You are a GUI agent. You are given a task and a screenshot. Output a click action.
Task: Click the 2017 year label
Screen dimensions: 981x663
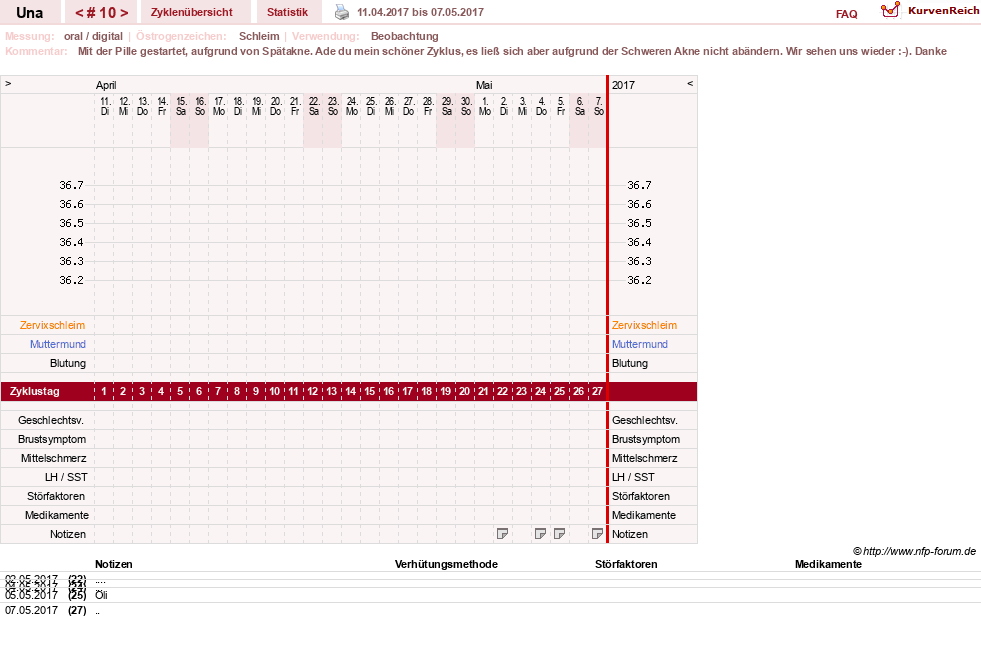pyautogui.click(x=623, y=85)
